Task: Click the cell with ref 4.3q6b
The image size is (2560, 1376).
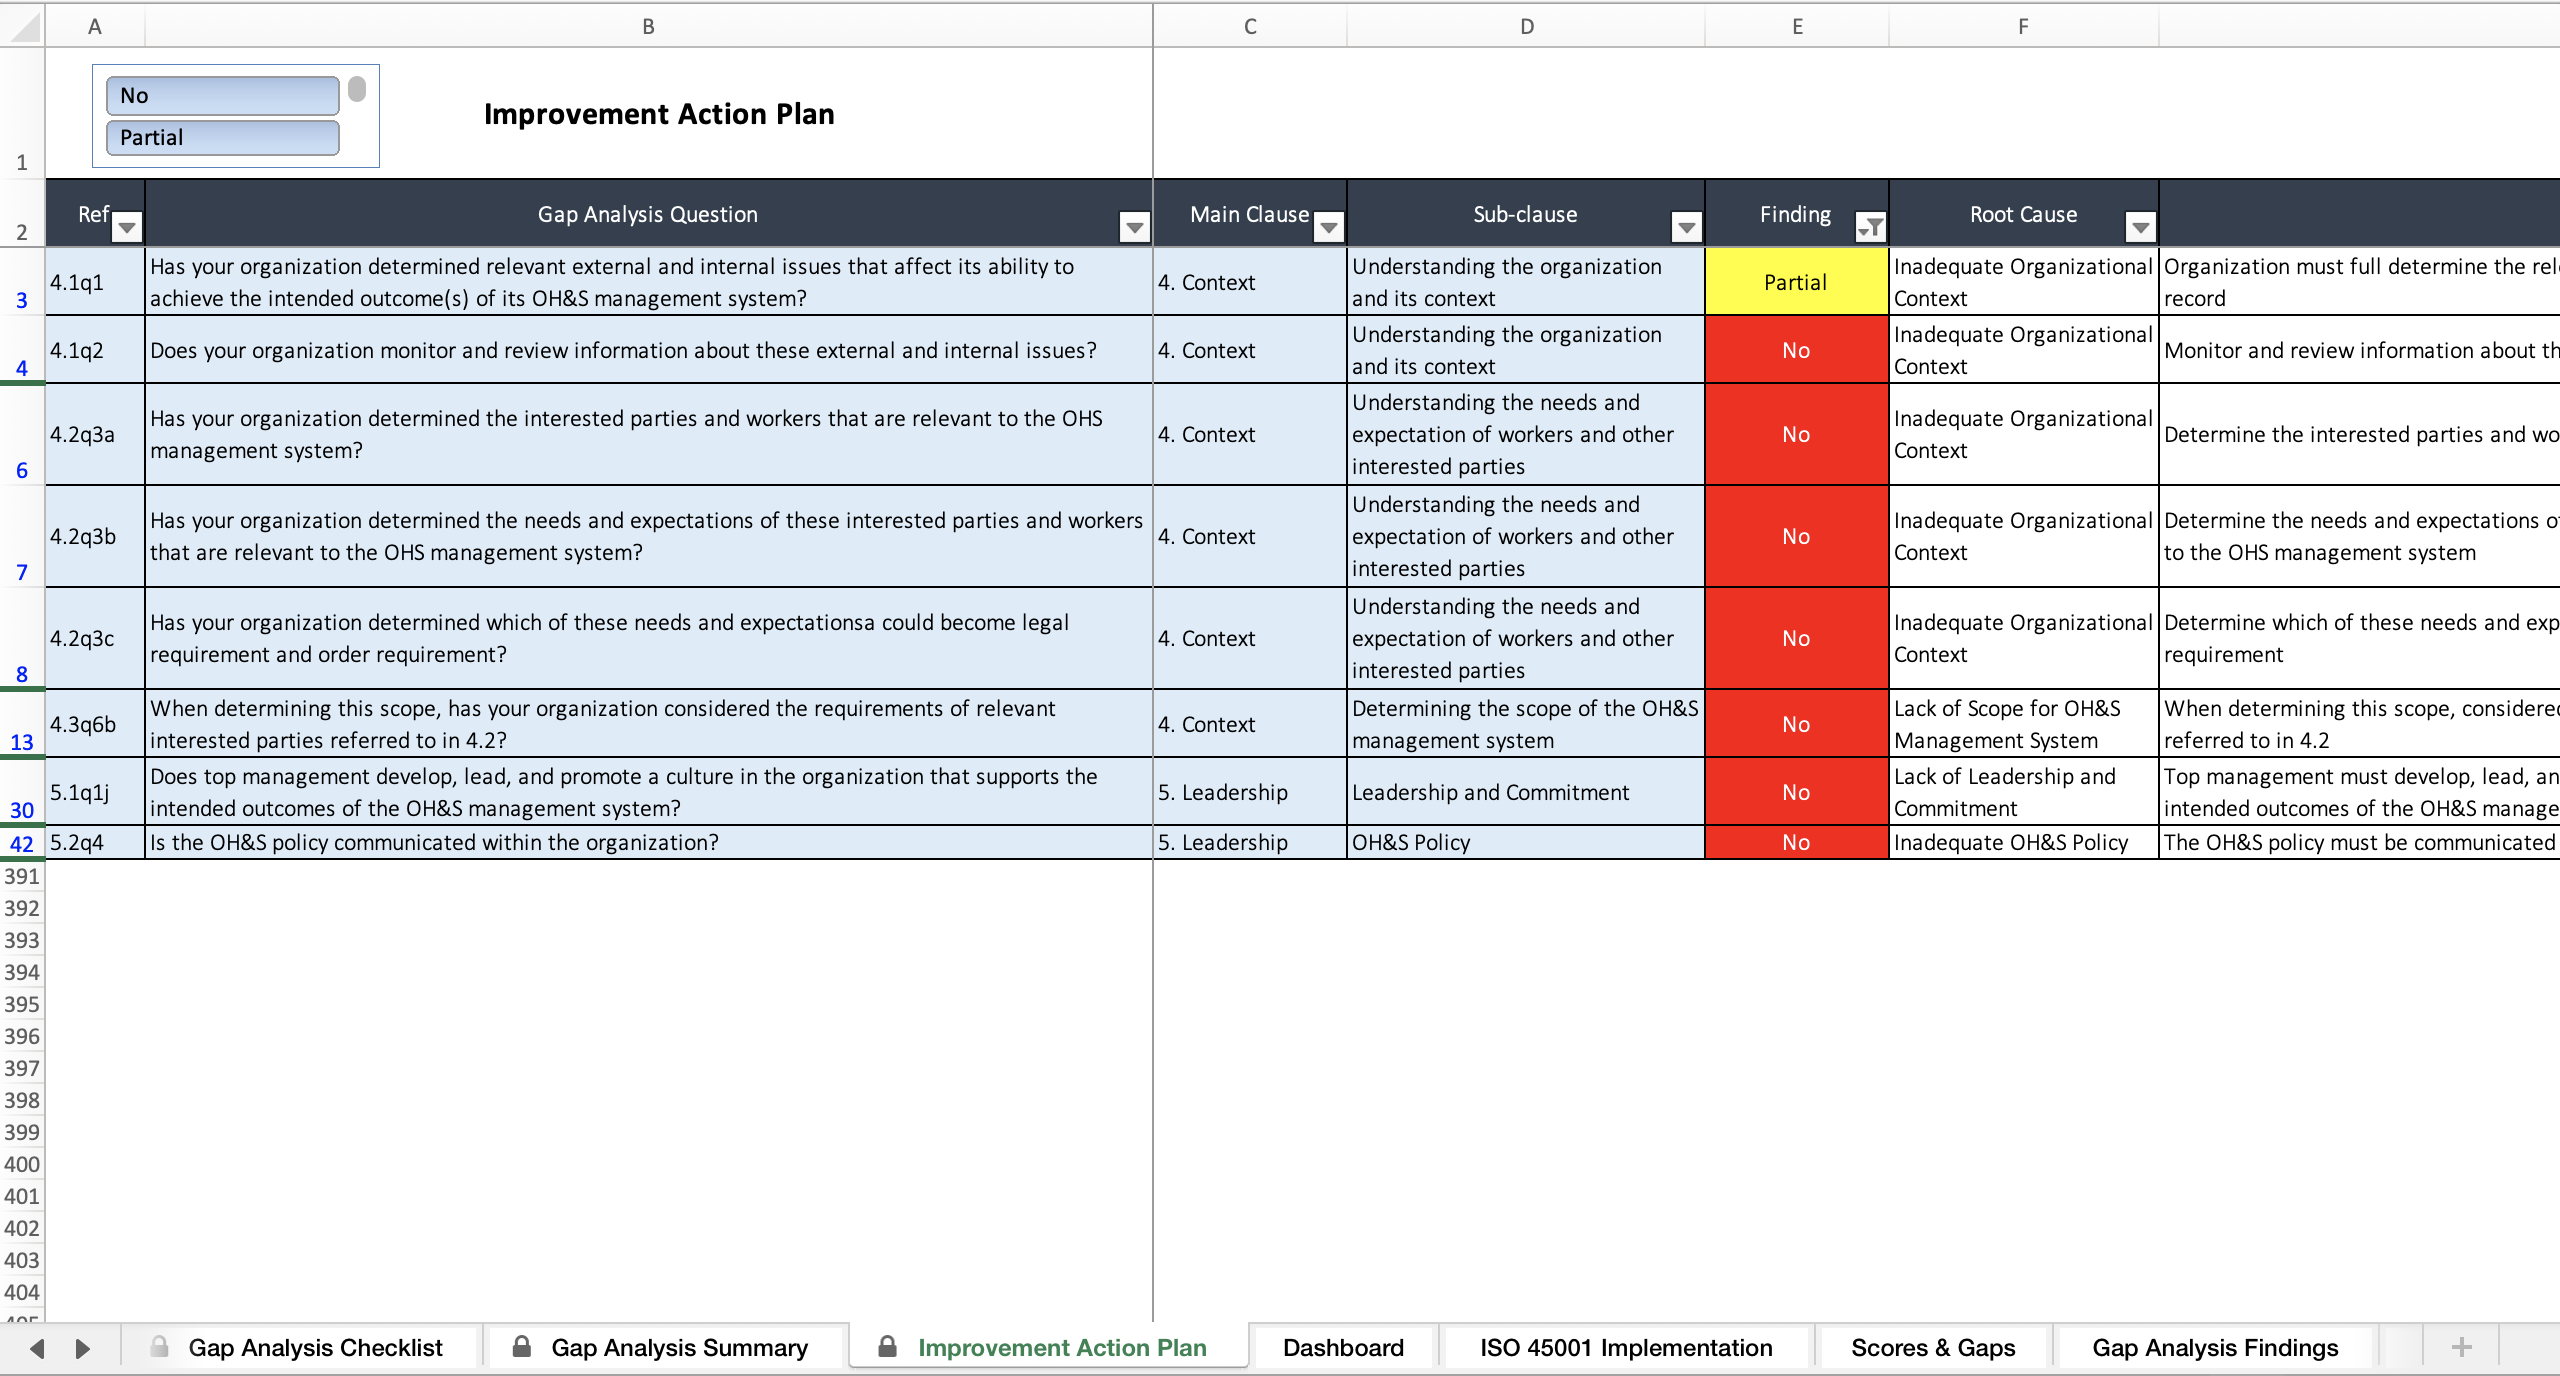Action: point(95,724)
